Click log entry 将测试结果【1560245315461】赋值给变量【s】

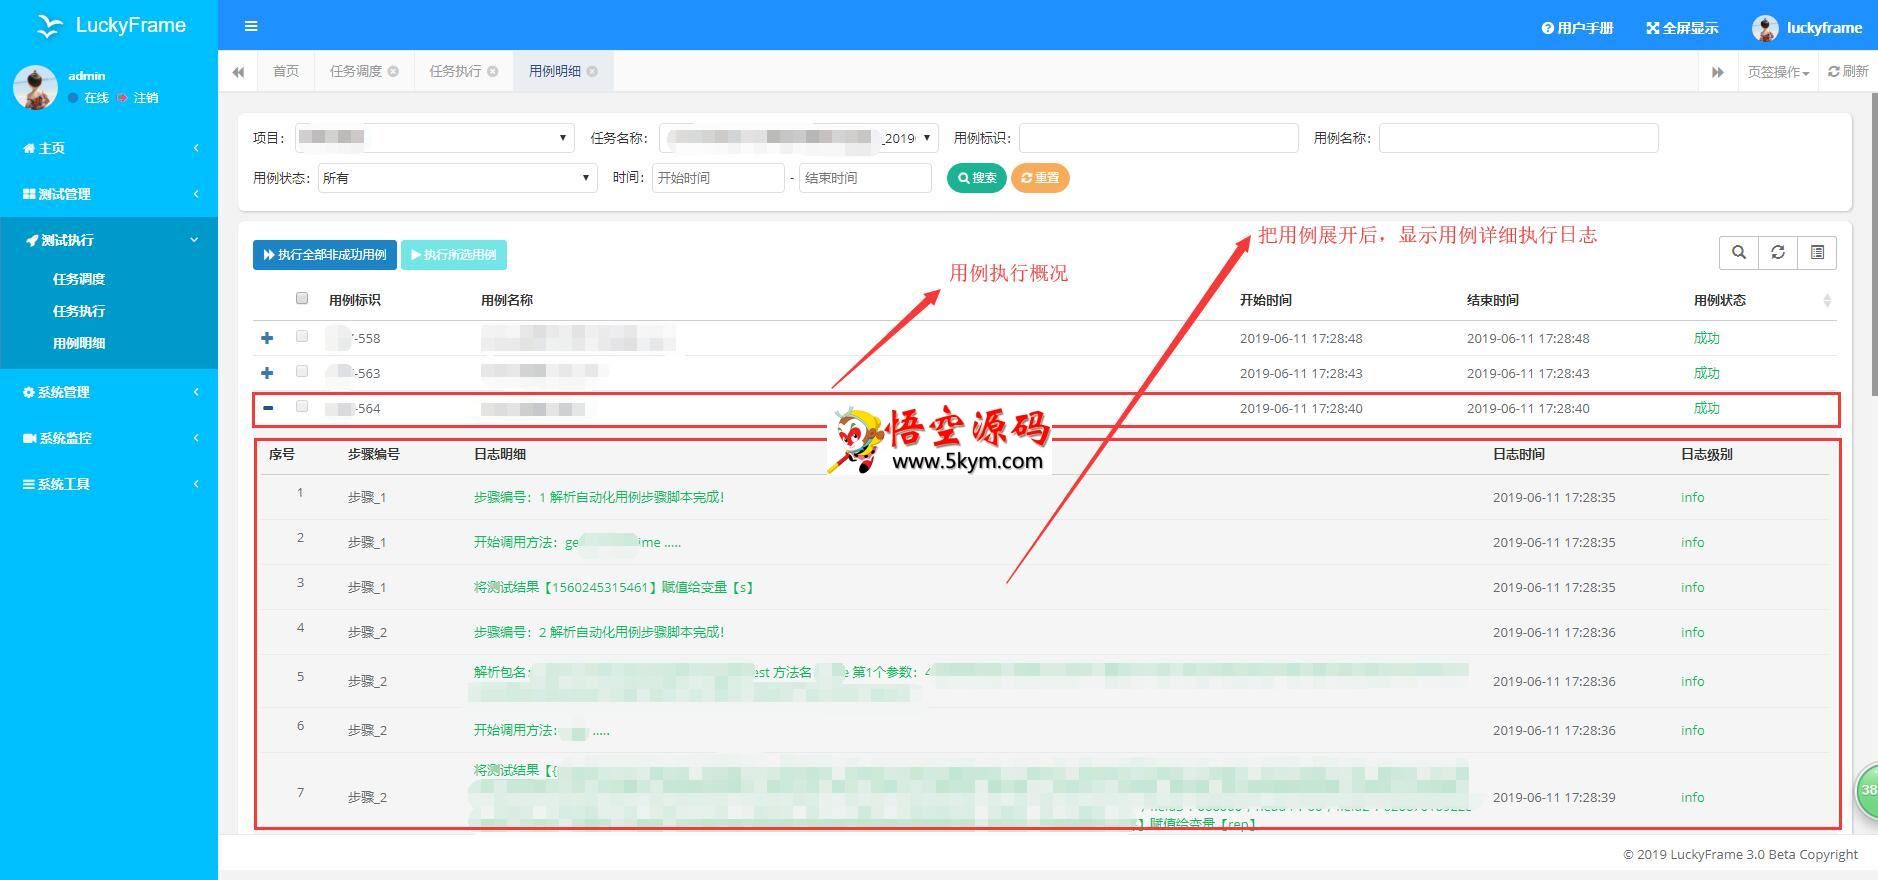[614, 587]
